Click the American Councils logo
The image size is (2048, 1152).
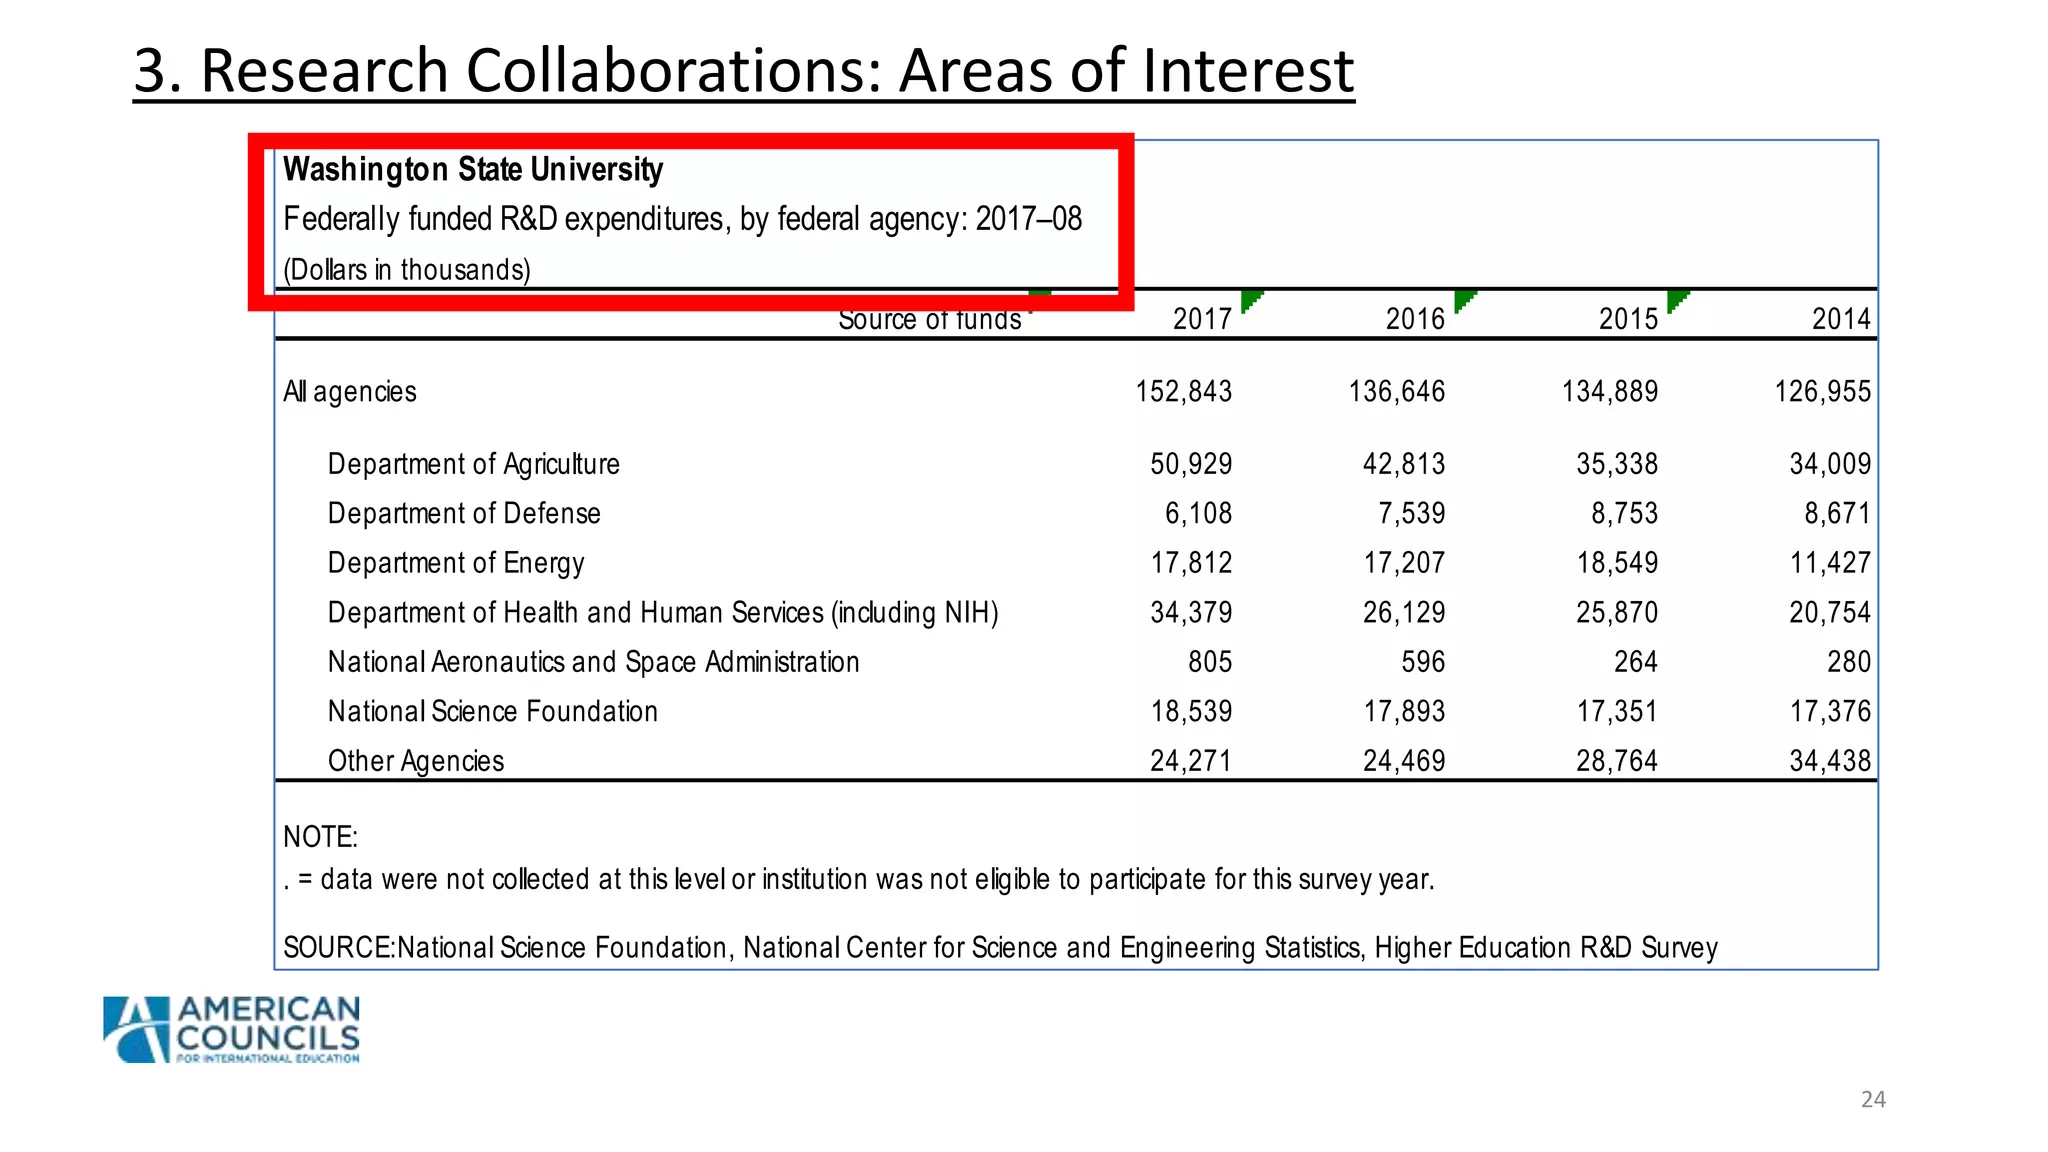coord(231,1029)
